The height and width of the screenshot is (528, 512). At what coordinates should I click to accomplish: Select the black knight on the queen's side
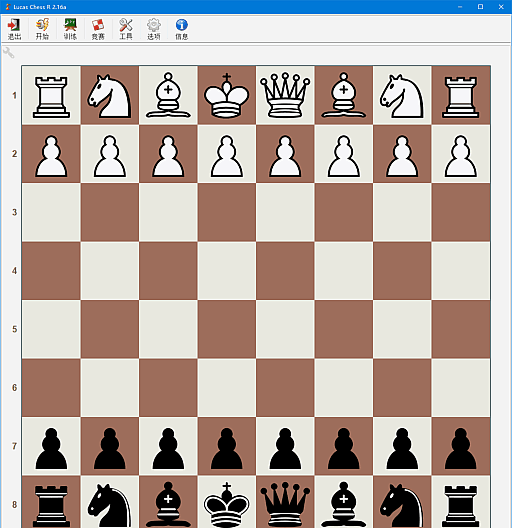[x=402, y=505]
